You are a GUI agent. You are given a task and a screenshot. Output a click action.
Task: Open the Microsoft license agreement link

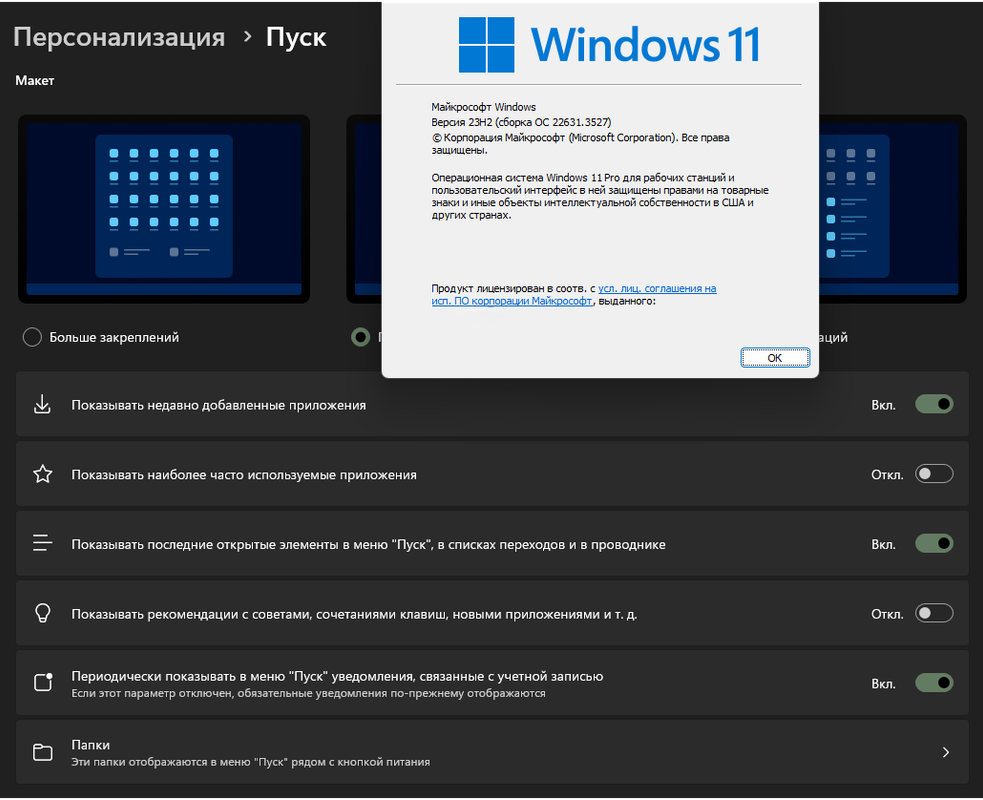(574, 295)
